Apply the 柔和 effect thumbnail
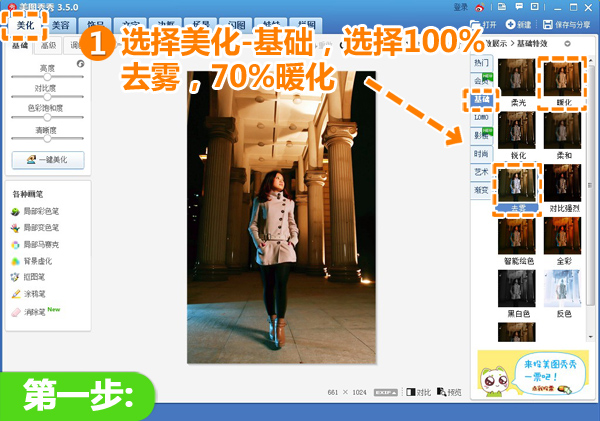The image size is (600, 421). (x=562, y=130)
